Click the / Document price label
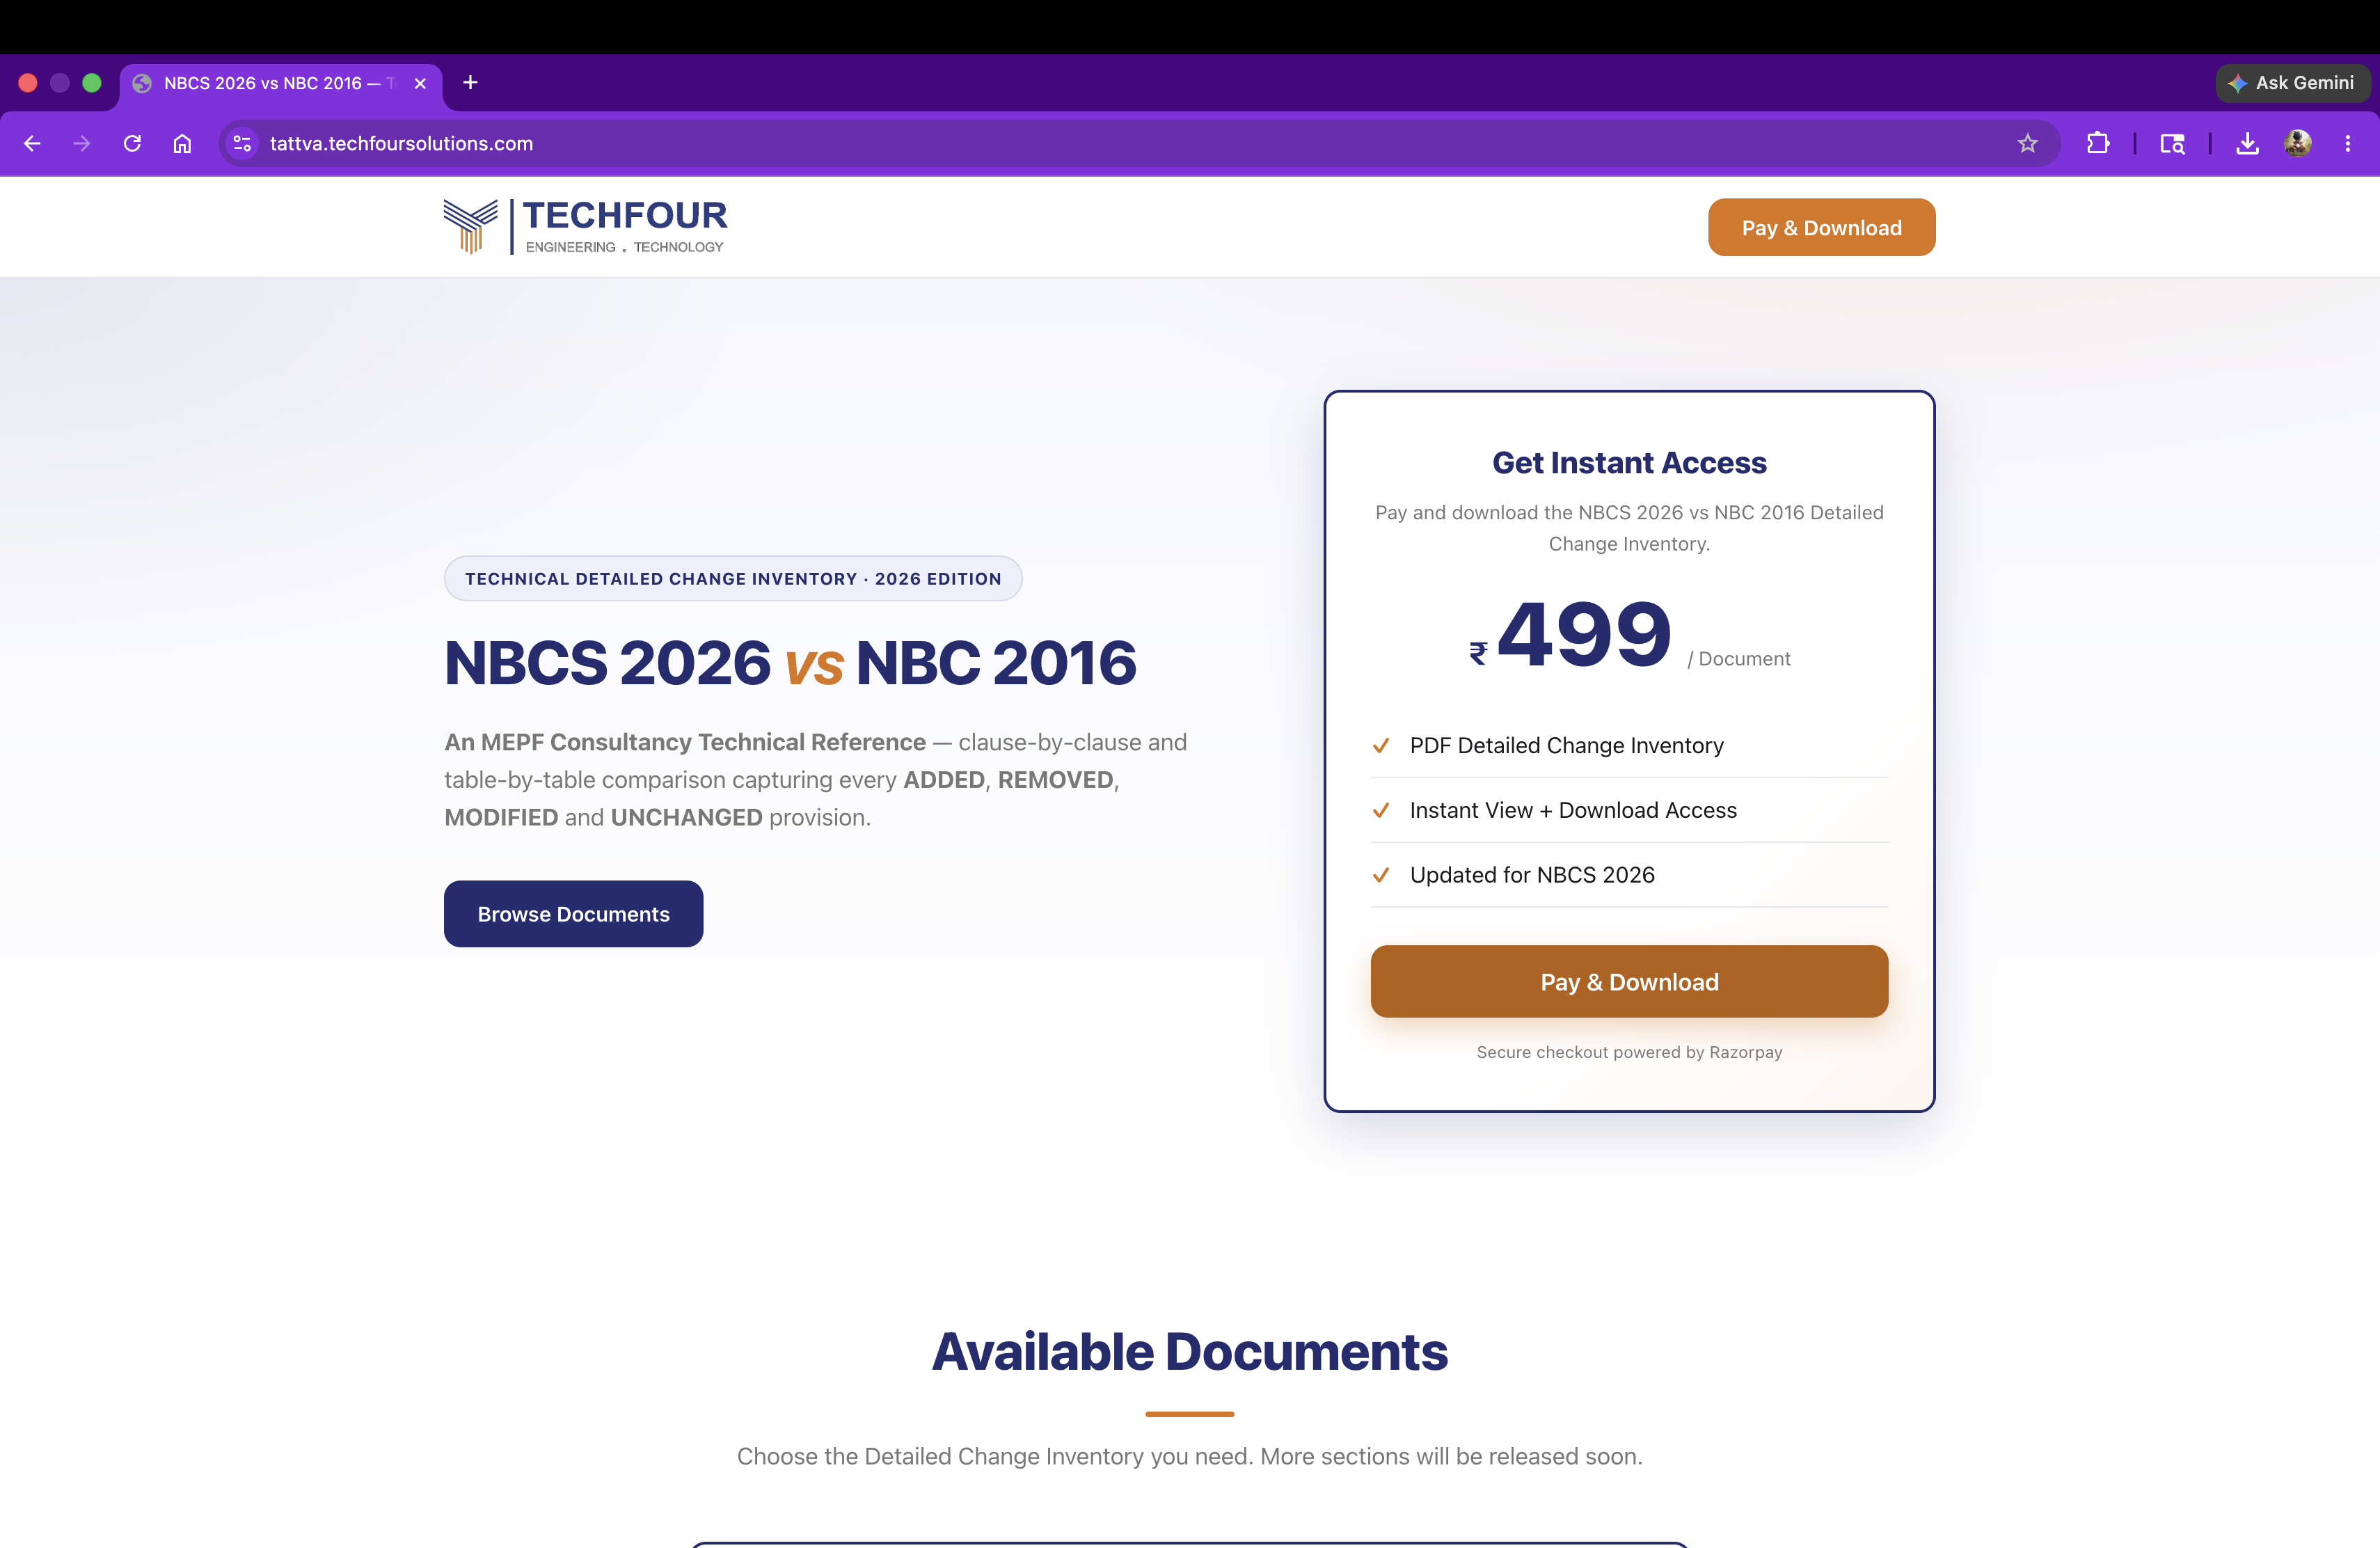The height and width of the screenshot is (1548, 2380). 1739,659
